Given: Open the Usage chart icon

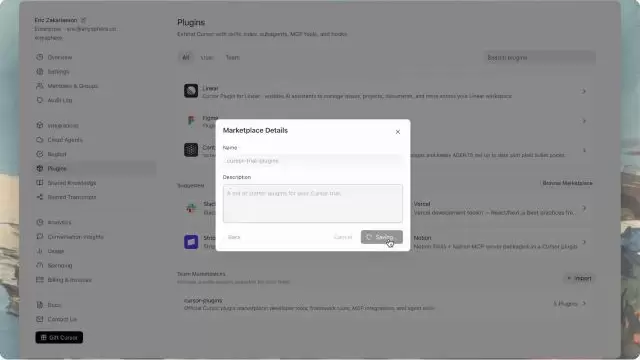Looking at the screenshot, I should coord(40,251).
